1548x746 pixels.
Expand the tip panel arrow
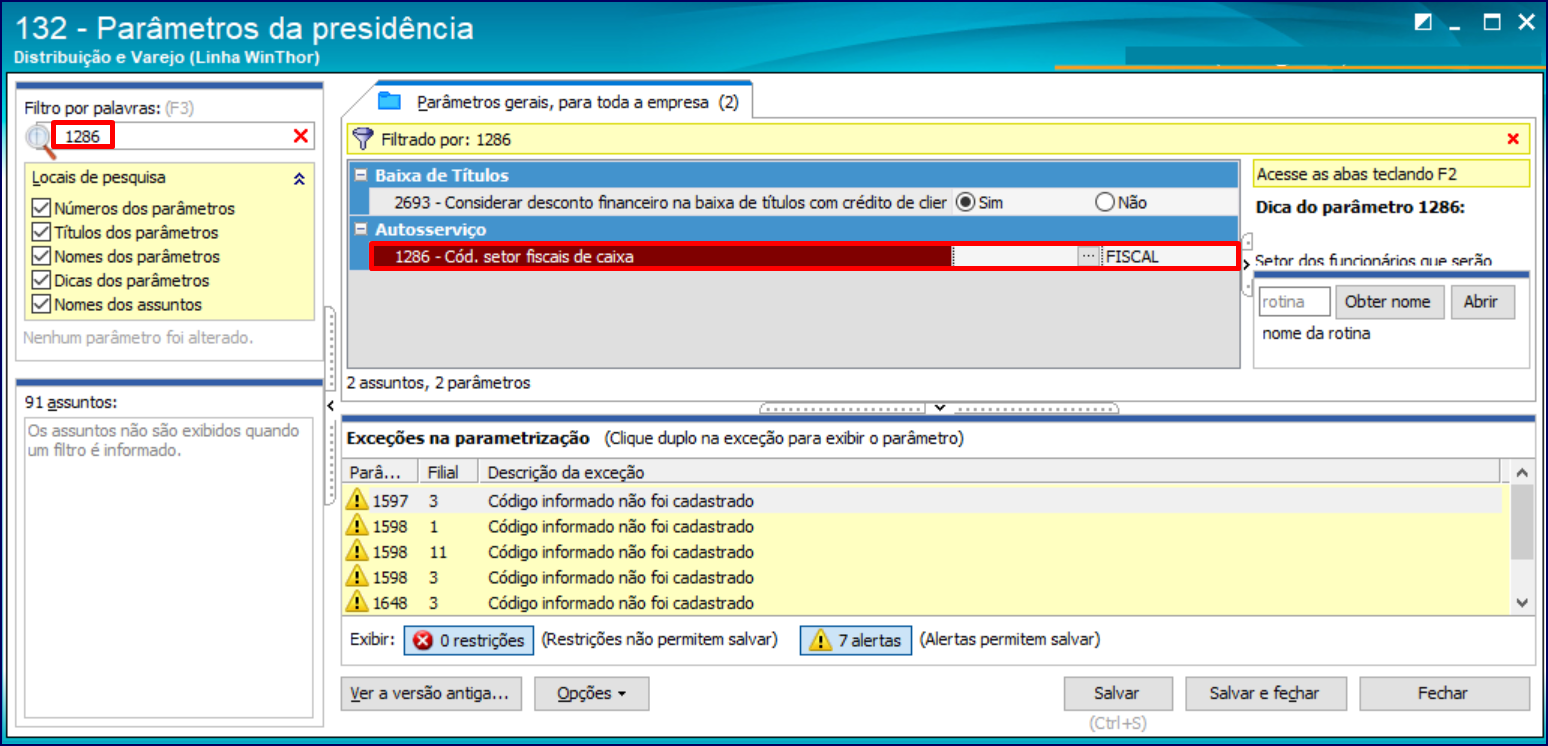click(x=1246, y=265)
